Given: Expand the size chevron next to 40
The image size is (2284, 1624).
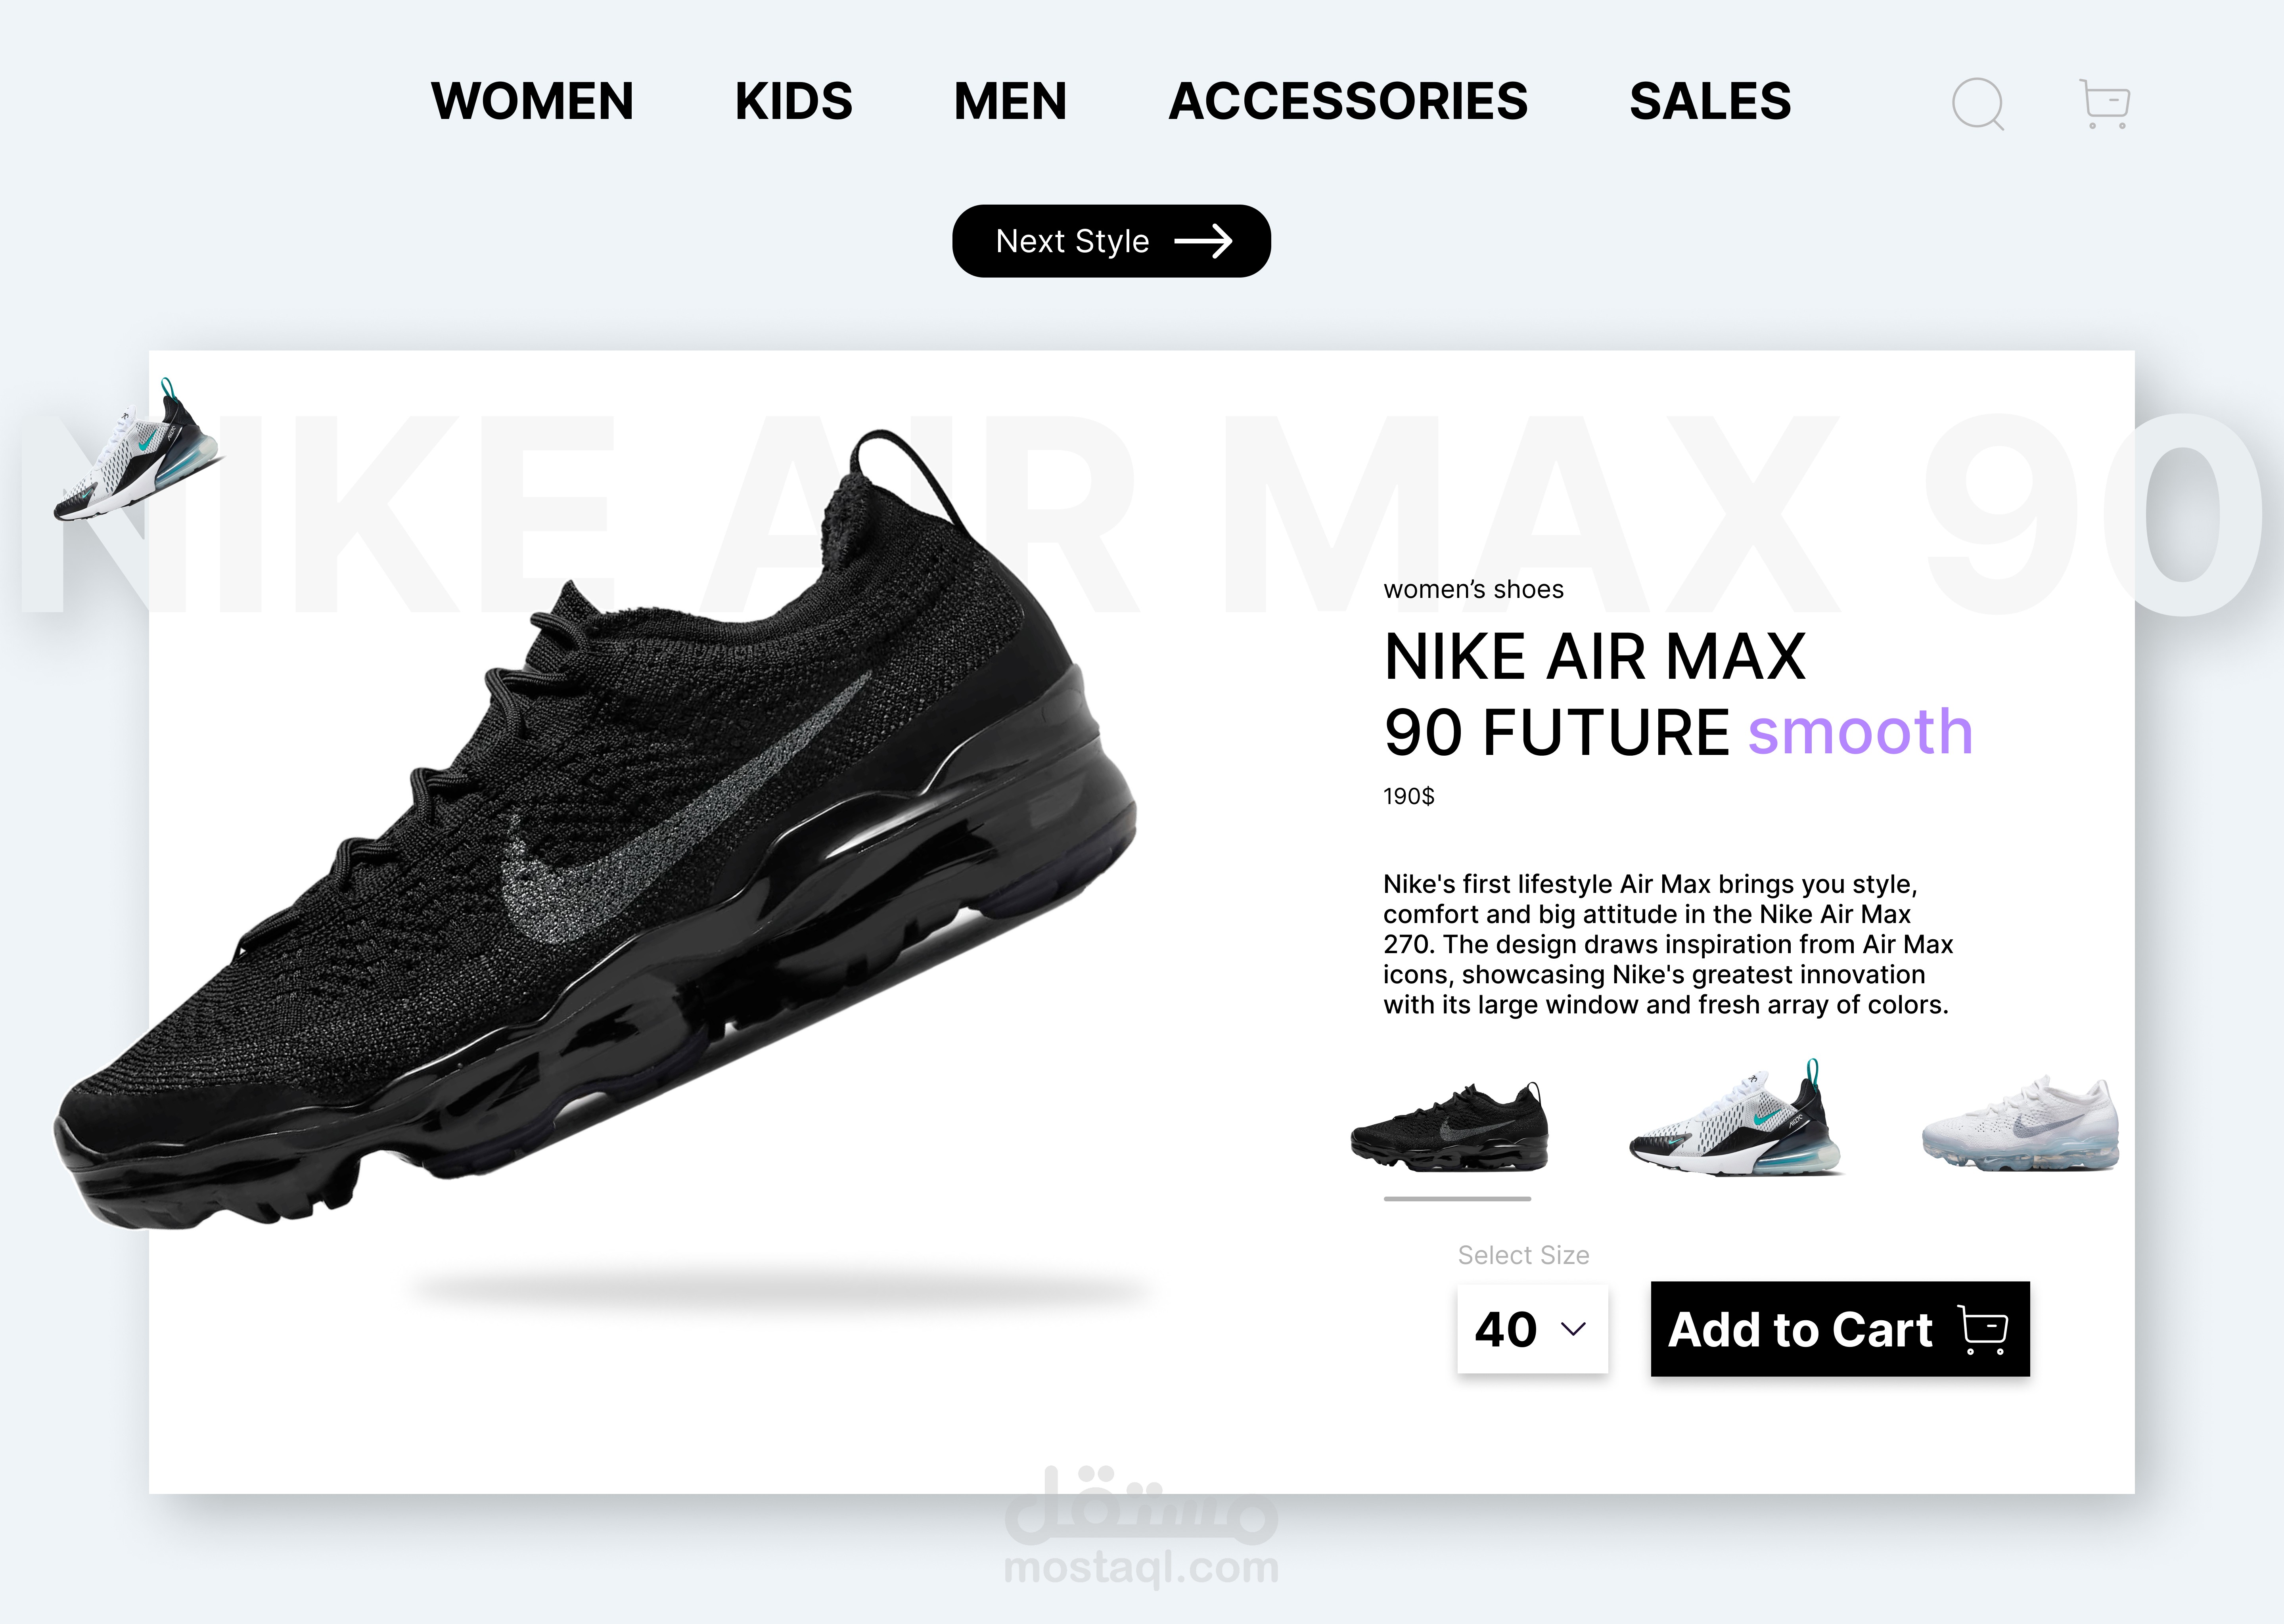Looking at the screenshot, I should click(x=1573, y=1329).
